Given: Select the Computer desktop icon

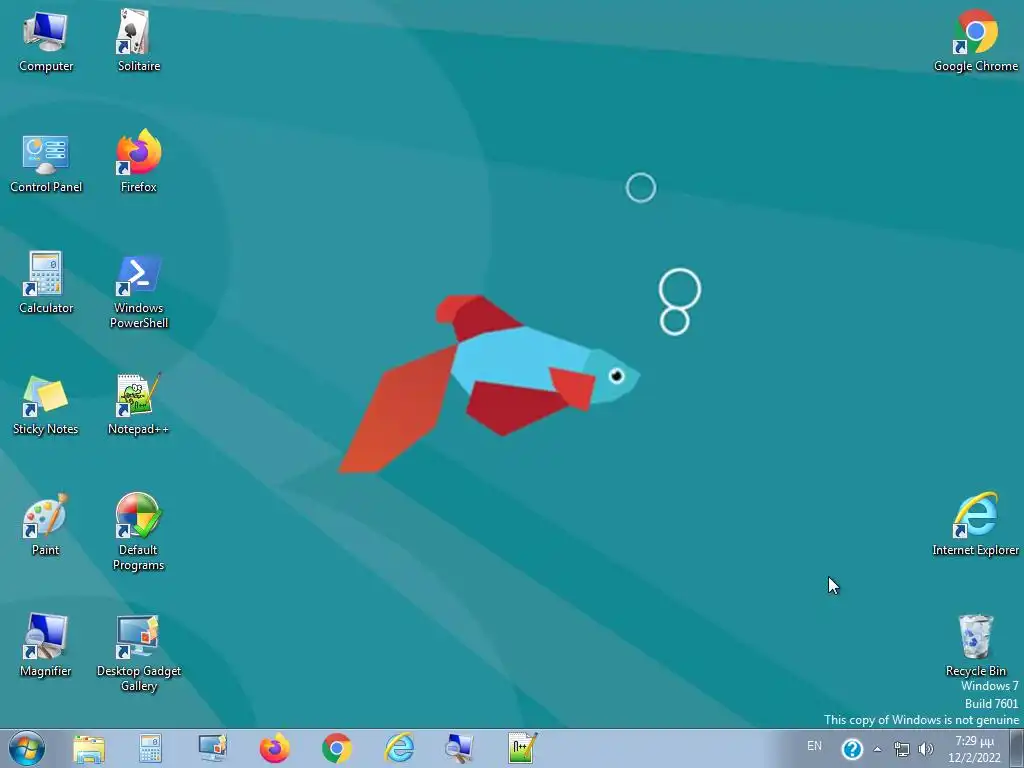Looking at the screenshot, I should coord(46,42).
